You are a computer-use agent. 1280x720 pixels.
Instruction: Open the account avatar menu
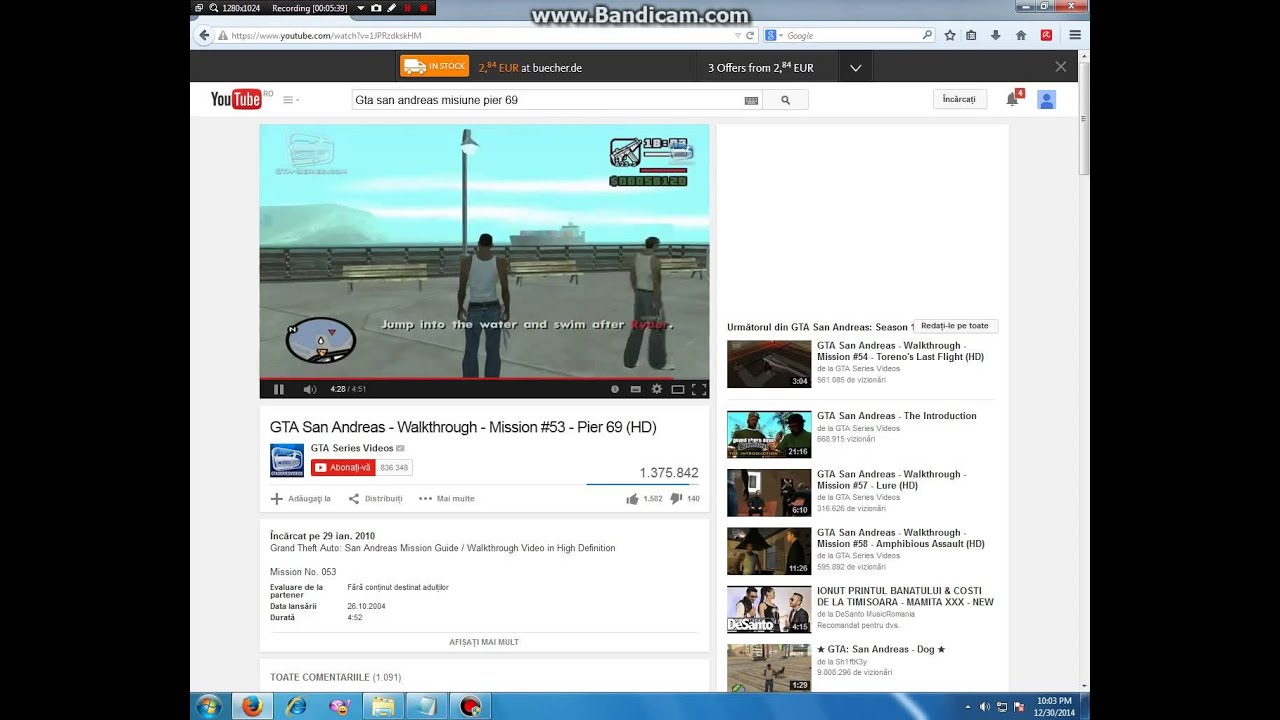tap(1047, 99)
